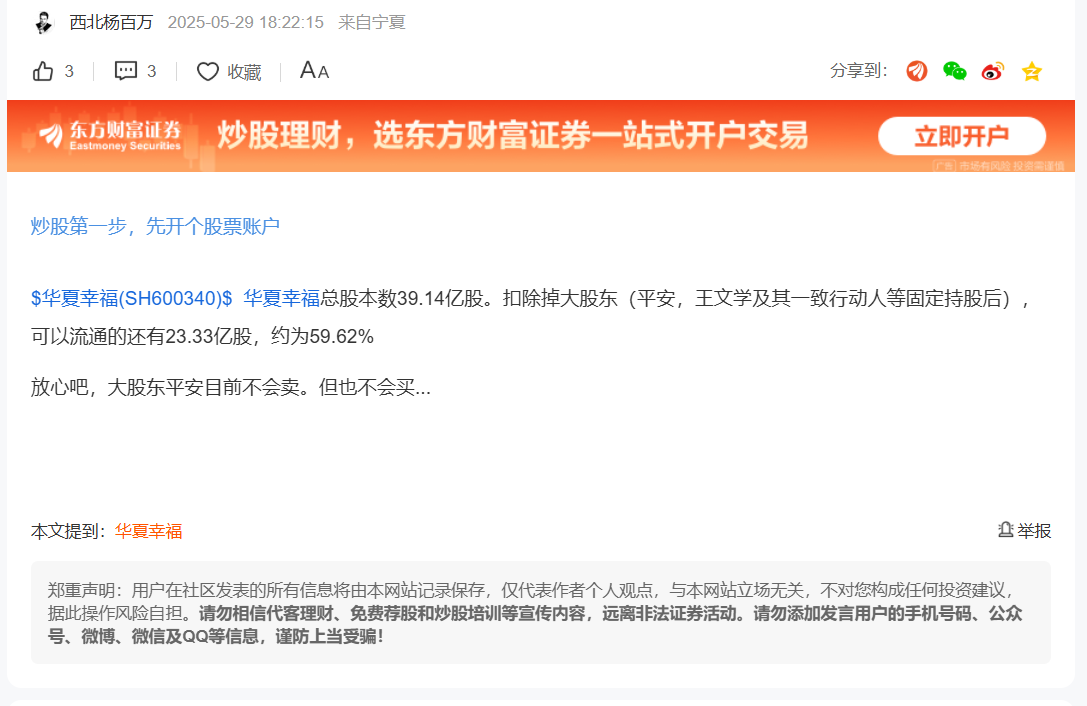Click the like count 3 beside thumbs-up

(69, 71)
